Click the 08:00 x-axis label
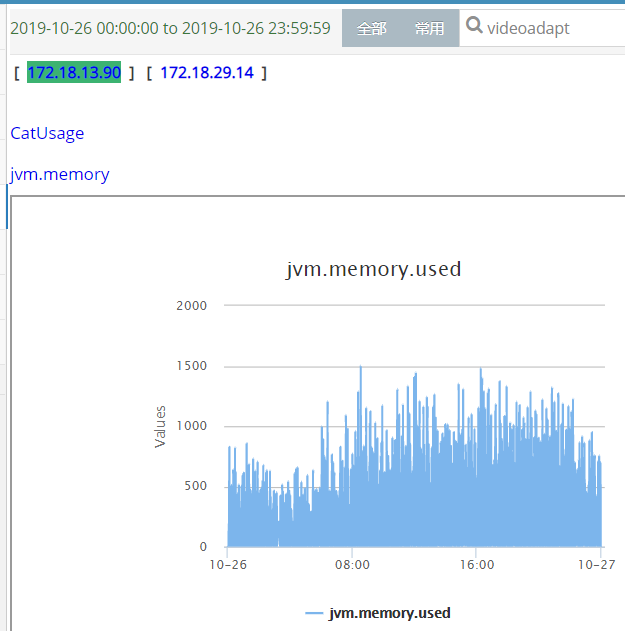This screenshot has height=631, width=625. click(x=352, y=565)
